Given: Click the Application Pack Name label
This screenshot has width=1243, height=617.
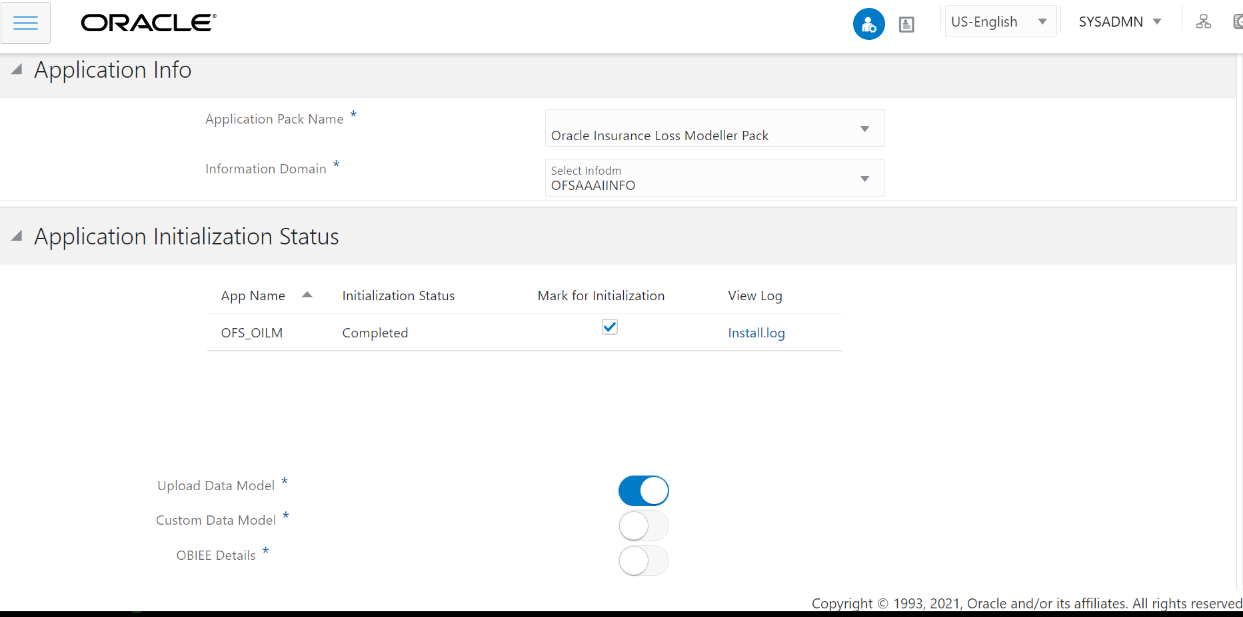Looking at the screenshot, I should 274,119.
